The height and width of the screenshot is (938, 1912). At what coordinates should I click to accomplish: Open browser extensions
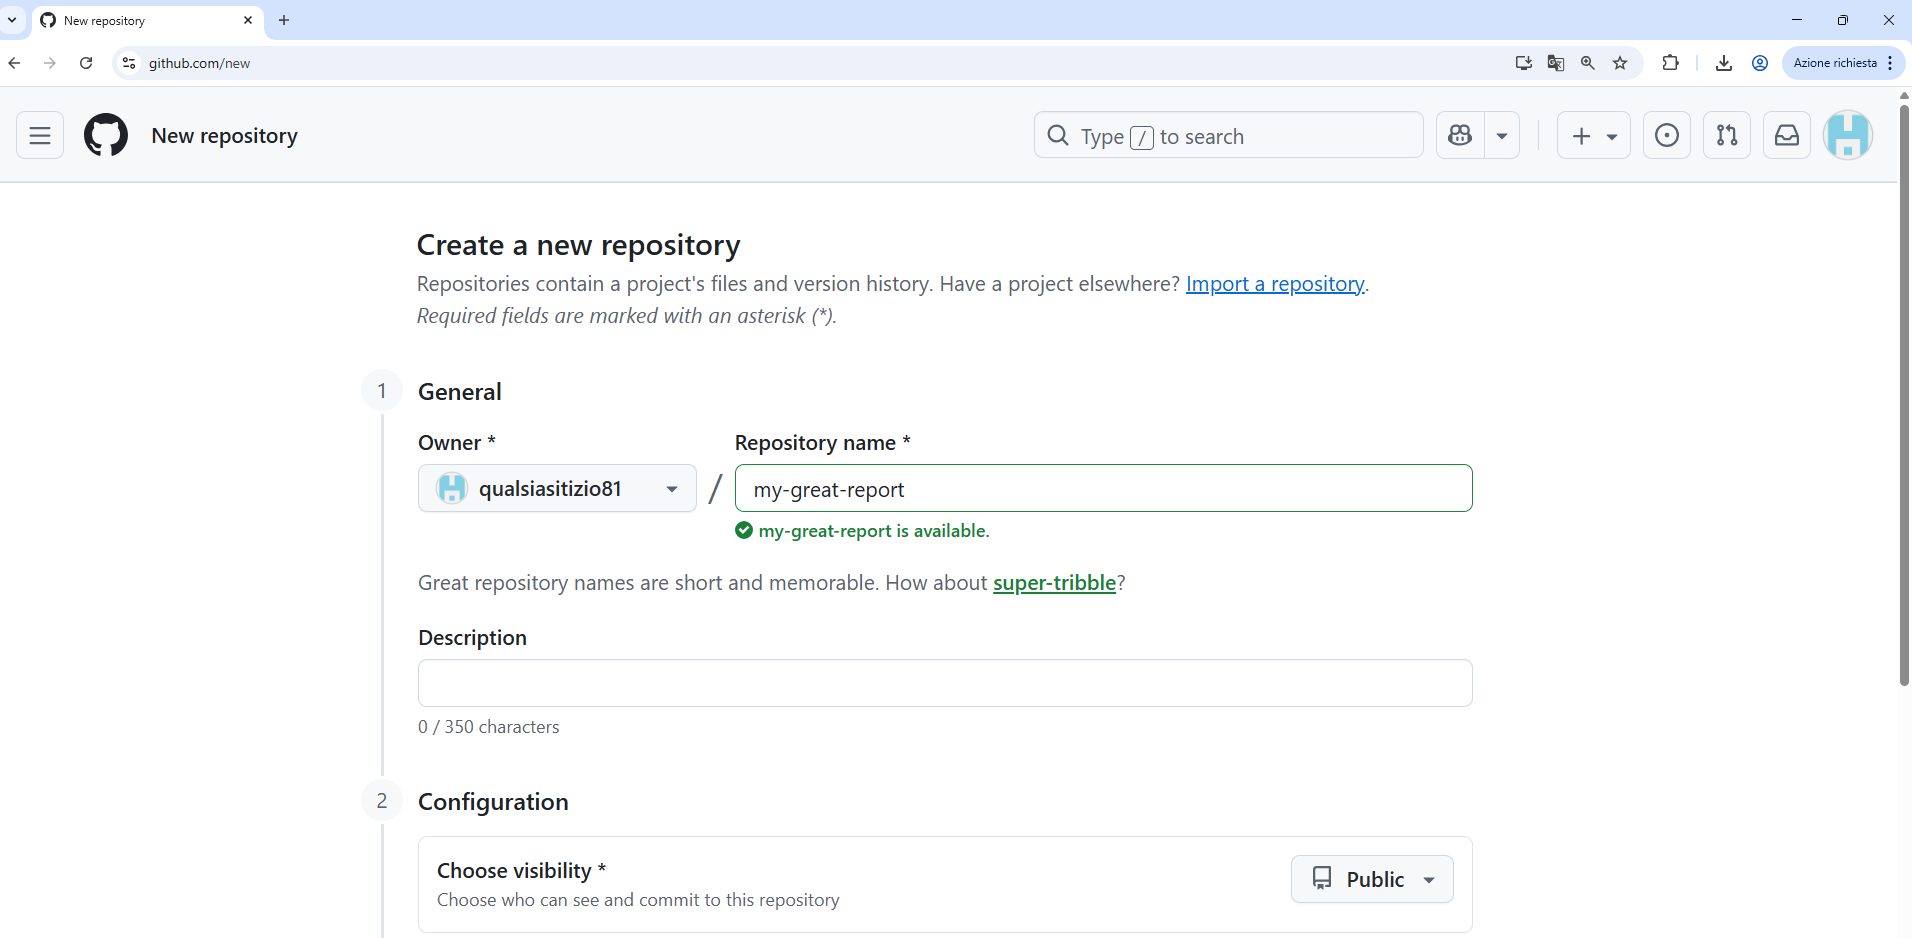1671,63
